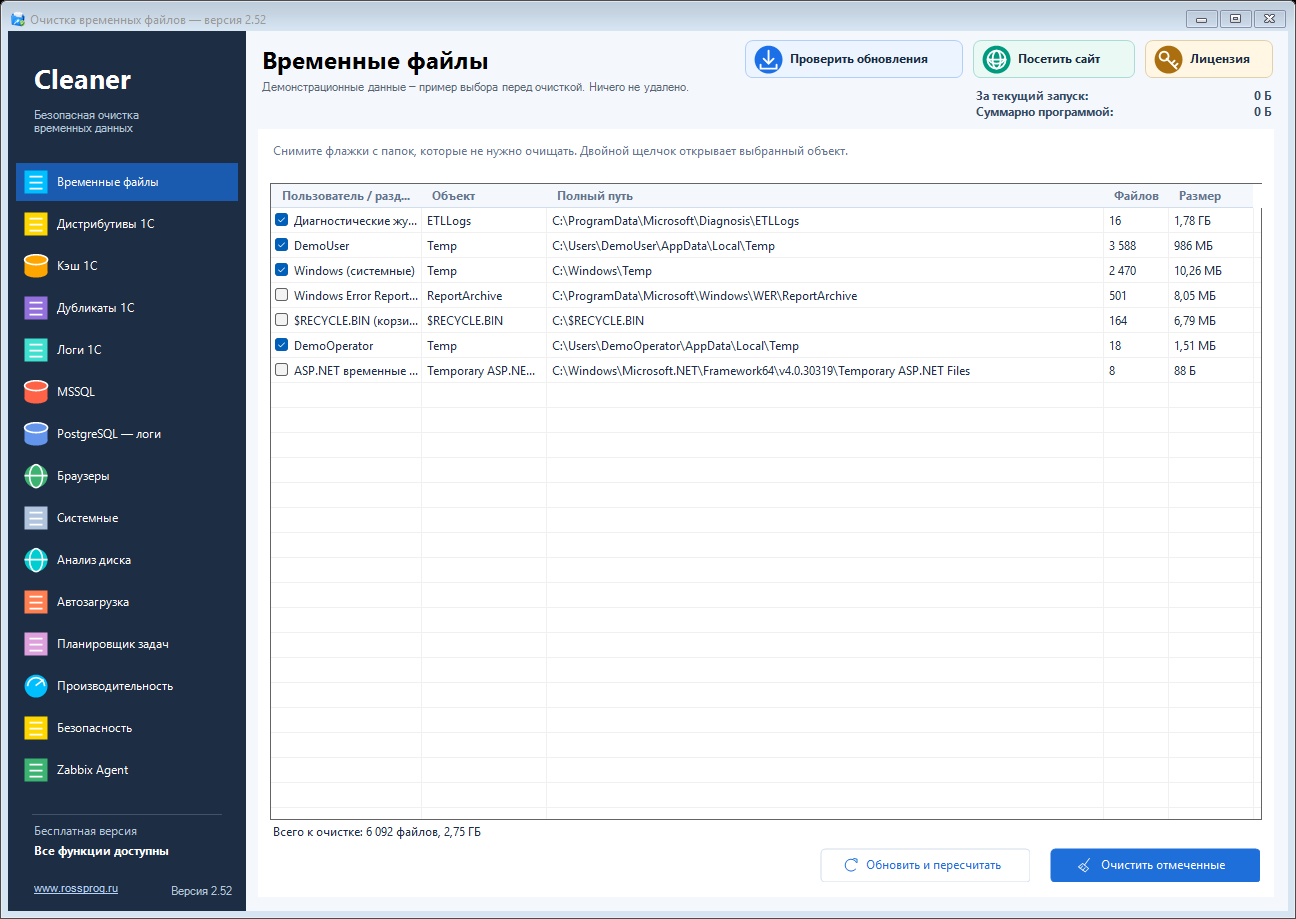Click the Производительность gauge icon
Screen dimensions: 1296x919
[x=36, y=686]
